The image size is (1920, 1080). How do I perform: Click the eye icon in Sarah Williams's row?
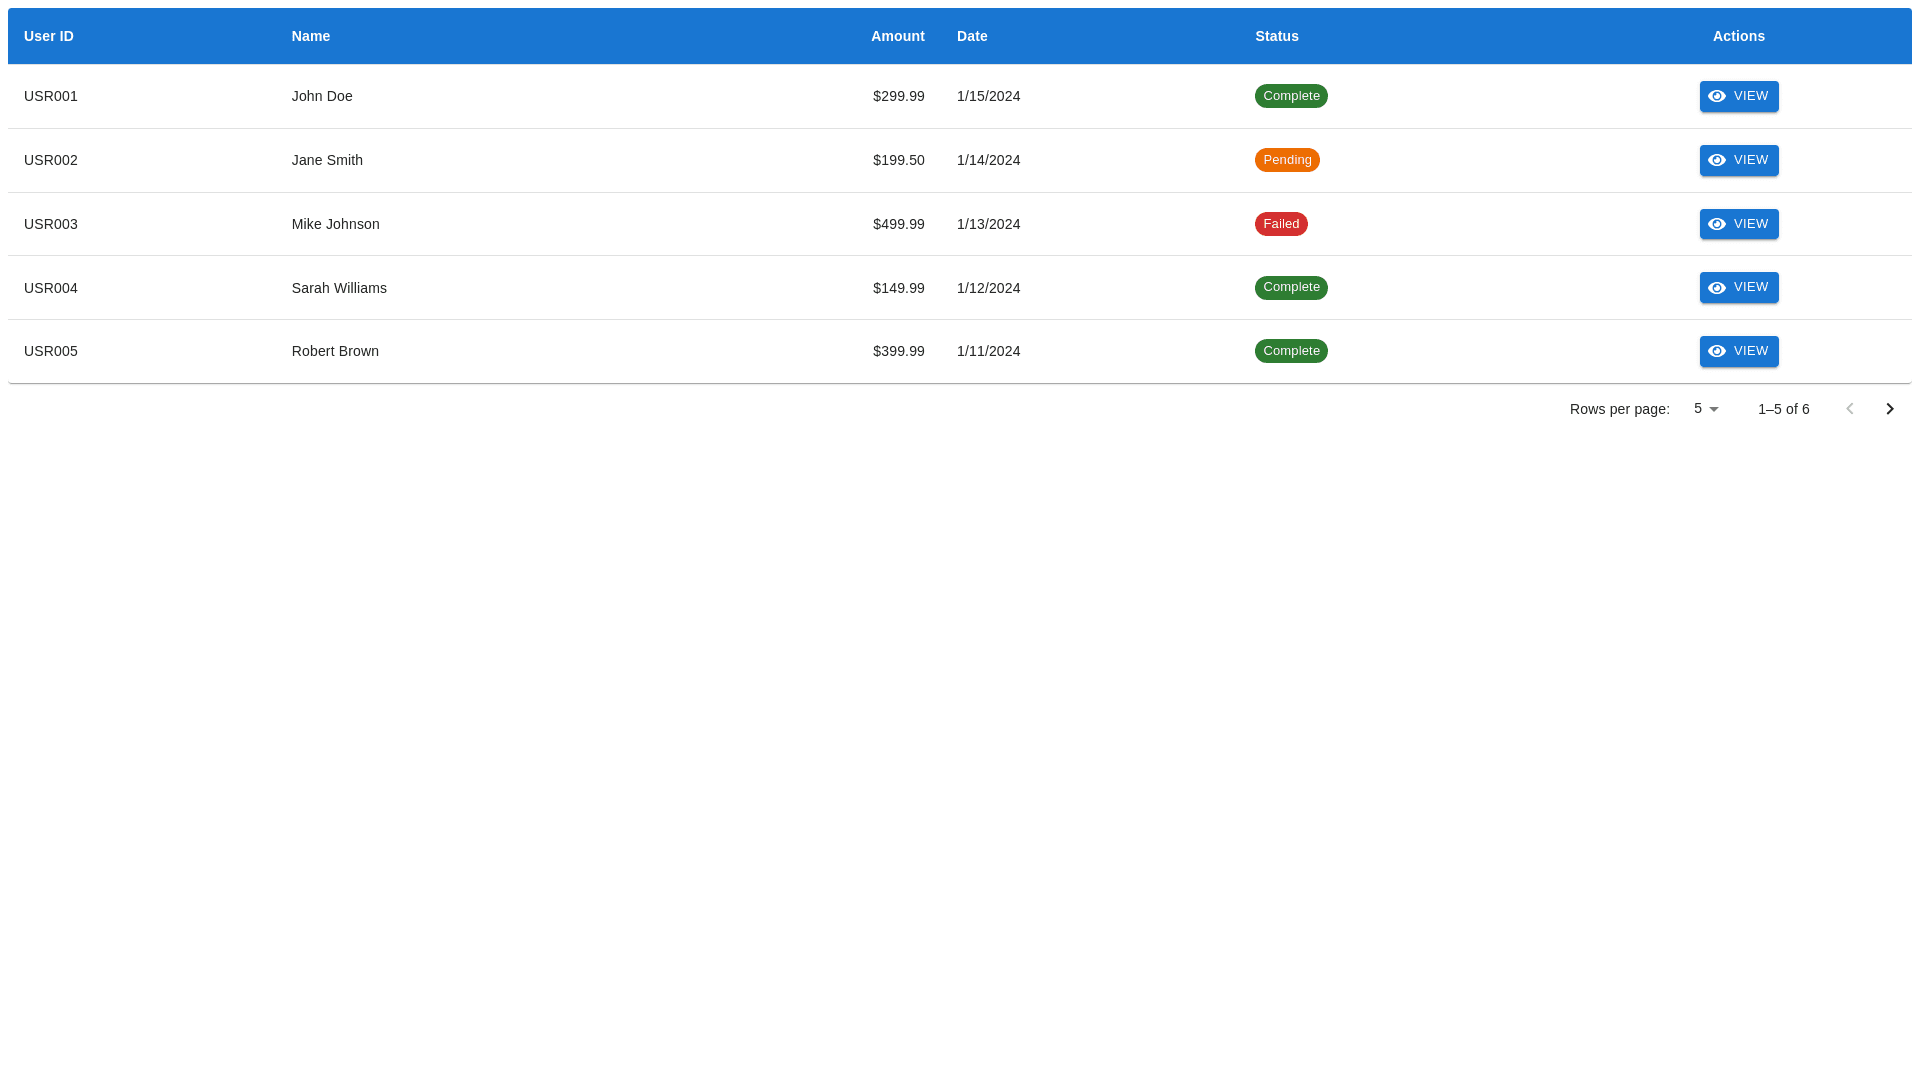click(1717, 288)
